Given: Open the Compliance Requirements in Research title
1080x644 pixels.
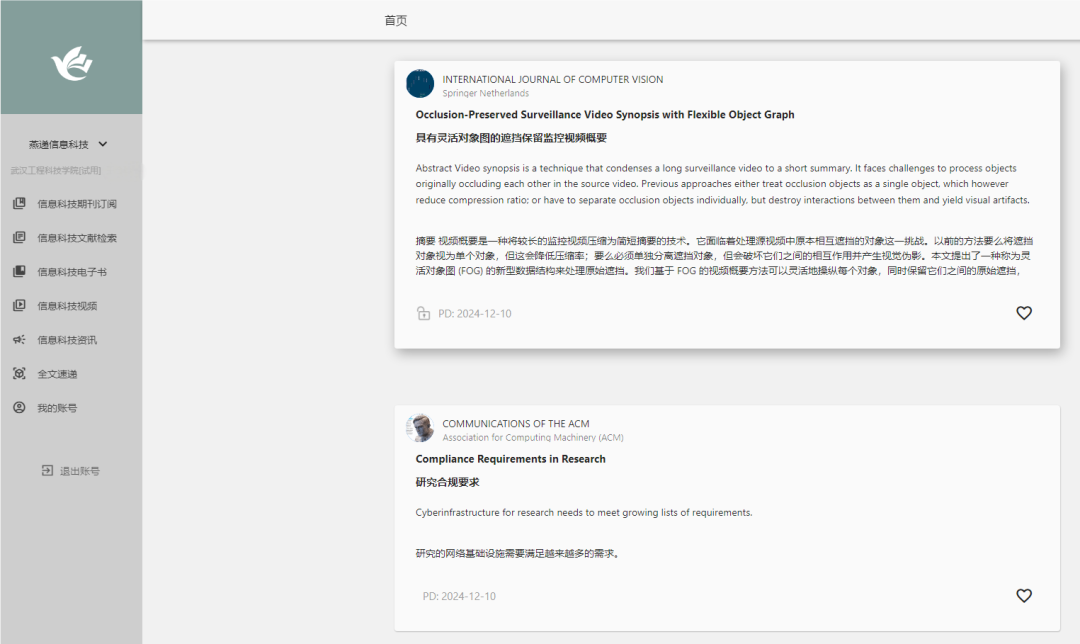Looking at the screenshot, I should (510, 459).
